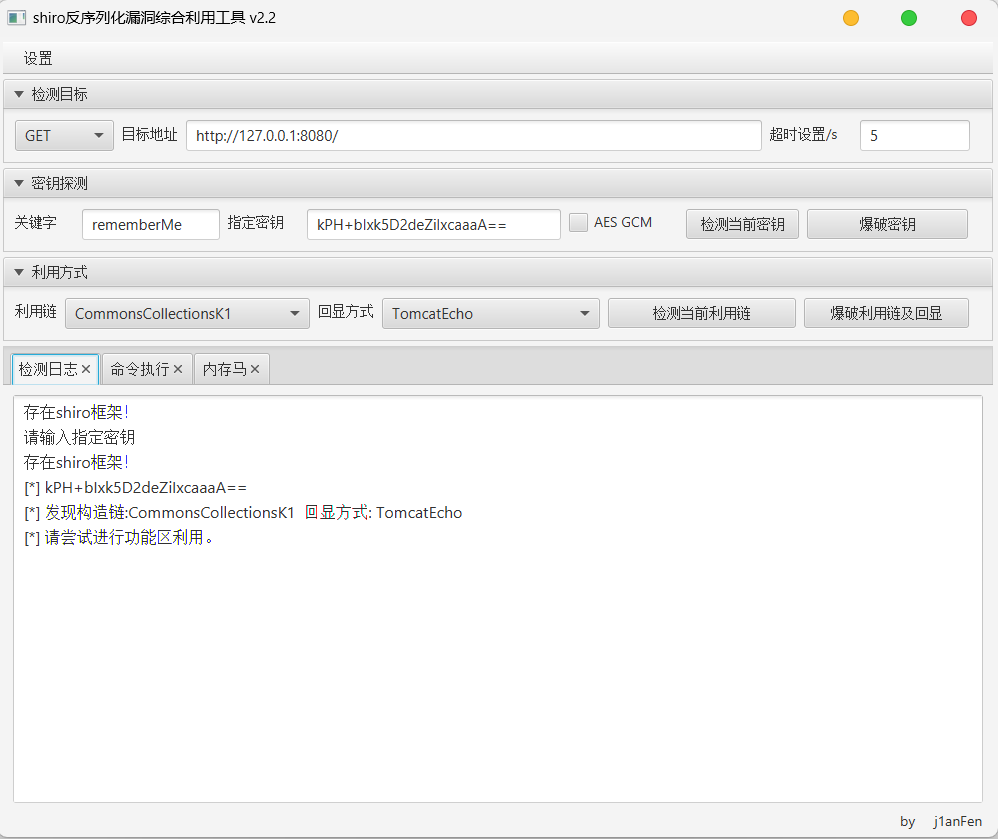Viewport: 998px width, 839px height.
Task: Click the 超时设置 timeout input field
Action: tap(915, 136)
